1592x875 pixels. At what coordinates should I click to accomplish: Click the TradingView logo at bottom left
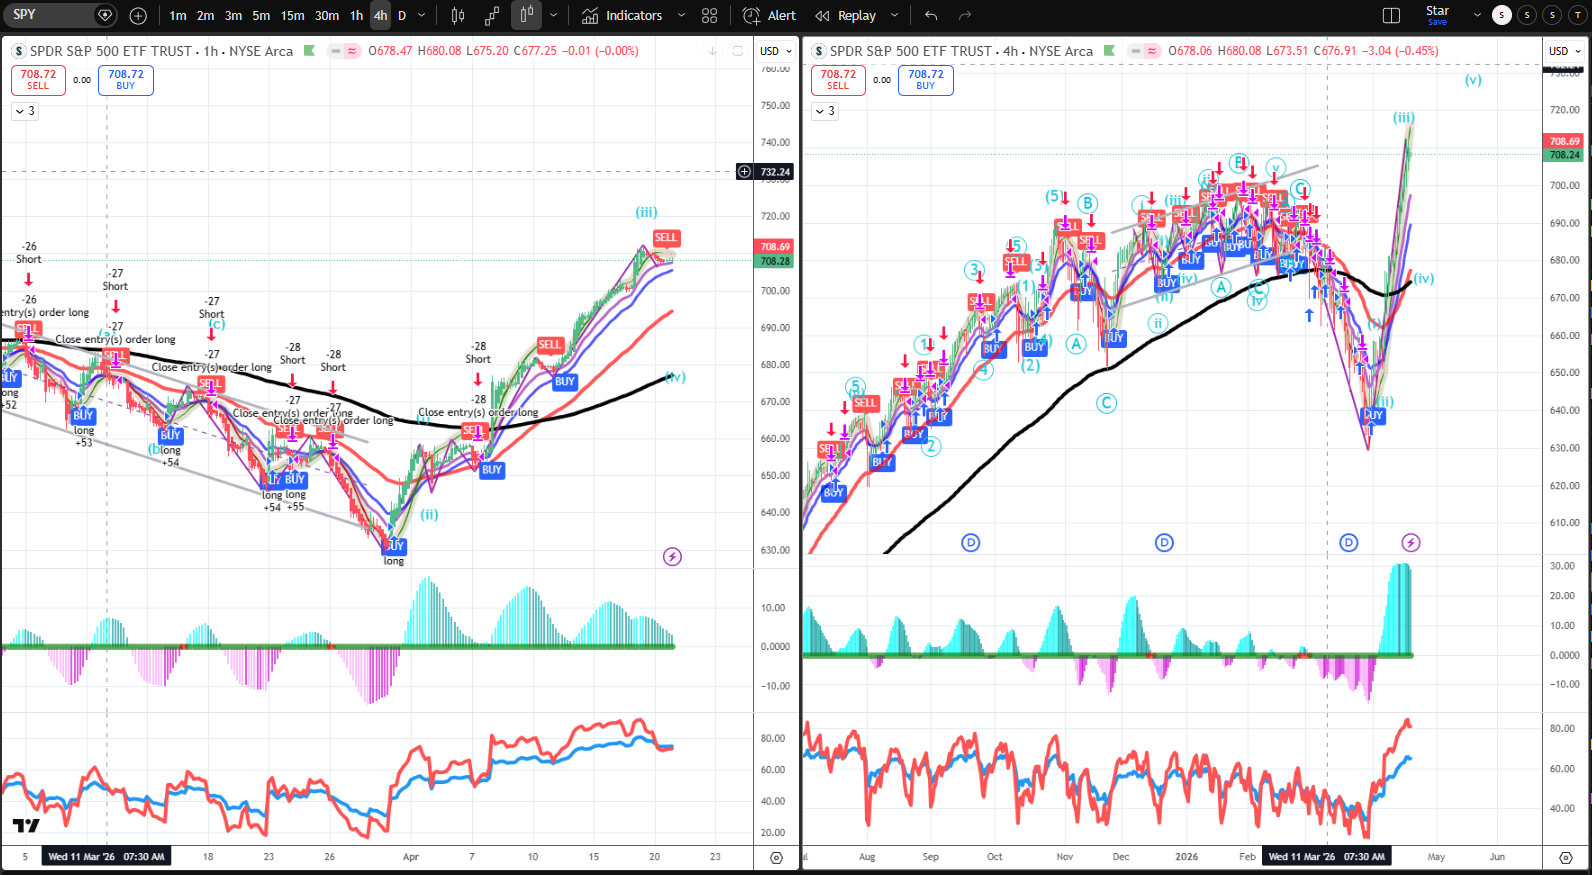(x=26, y=826)
